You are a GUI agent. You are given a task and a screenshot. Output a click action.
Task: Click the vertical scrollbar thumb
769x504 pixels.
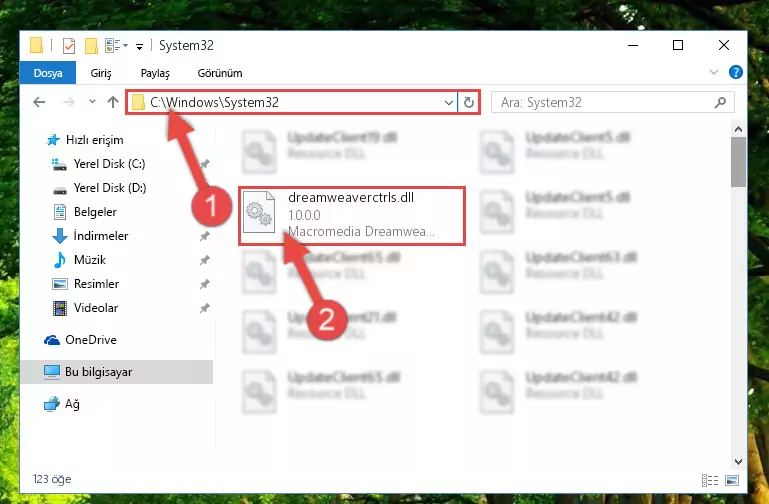[x=738, y=162]
